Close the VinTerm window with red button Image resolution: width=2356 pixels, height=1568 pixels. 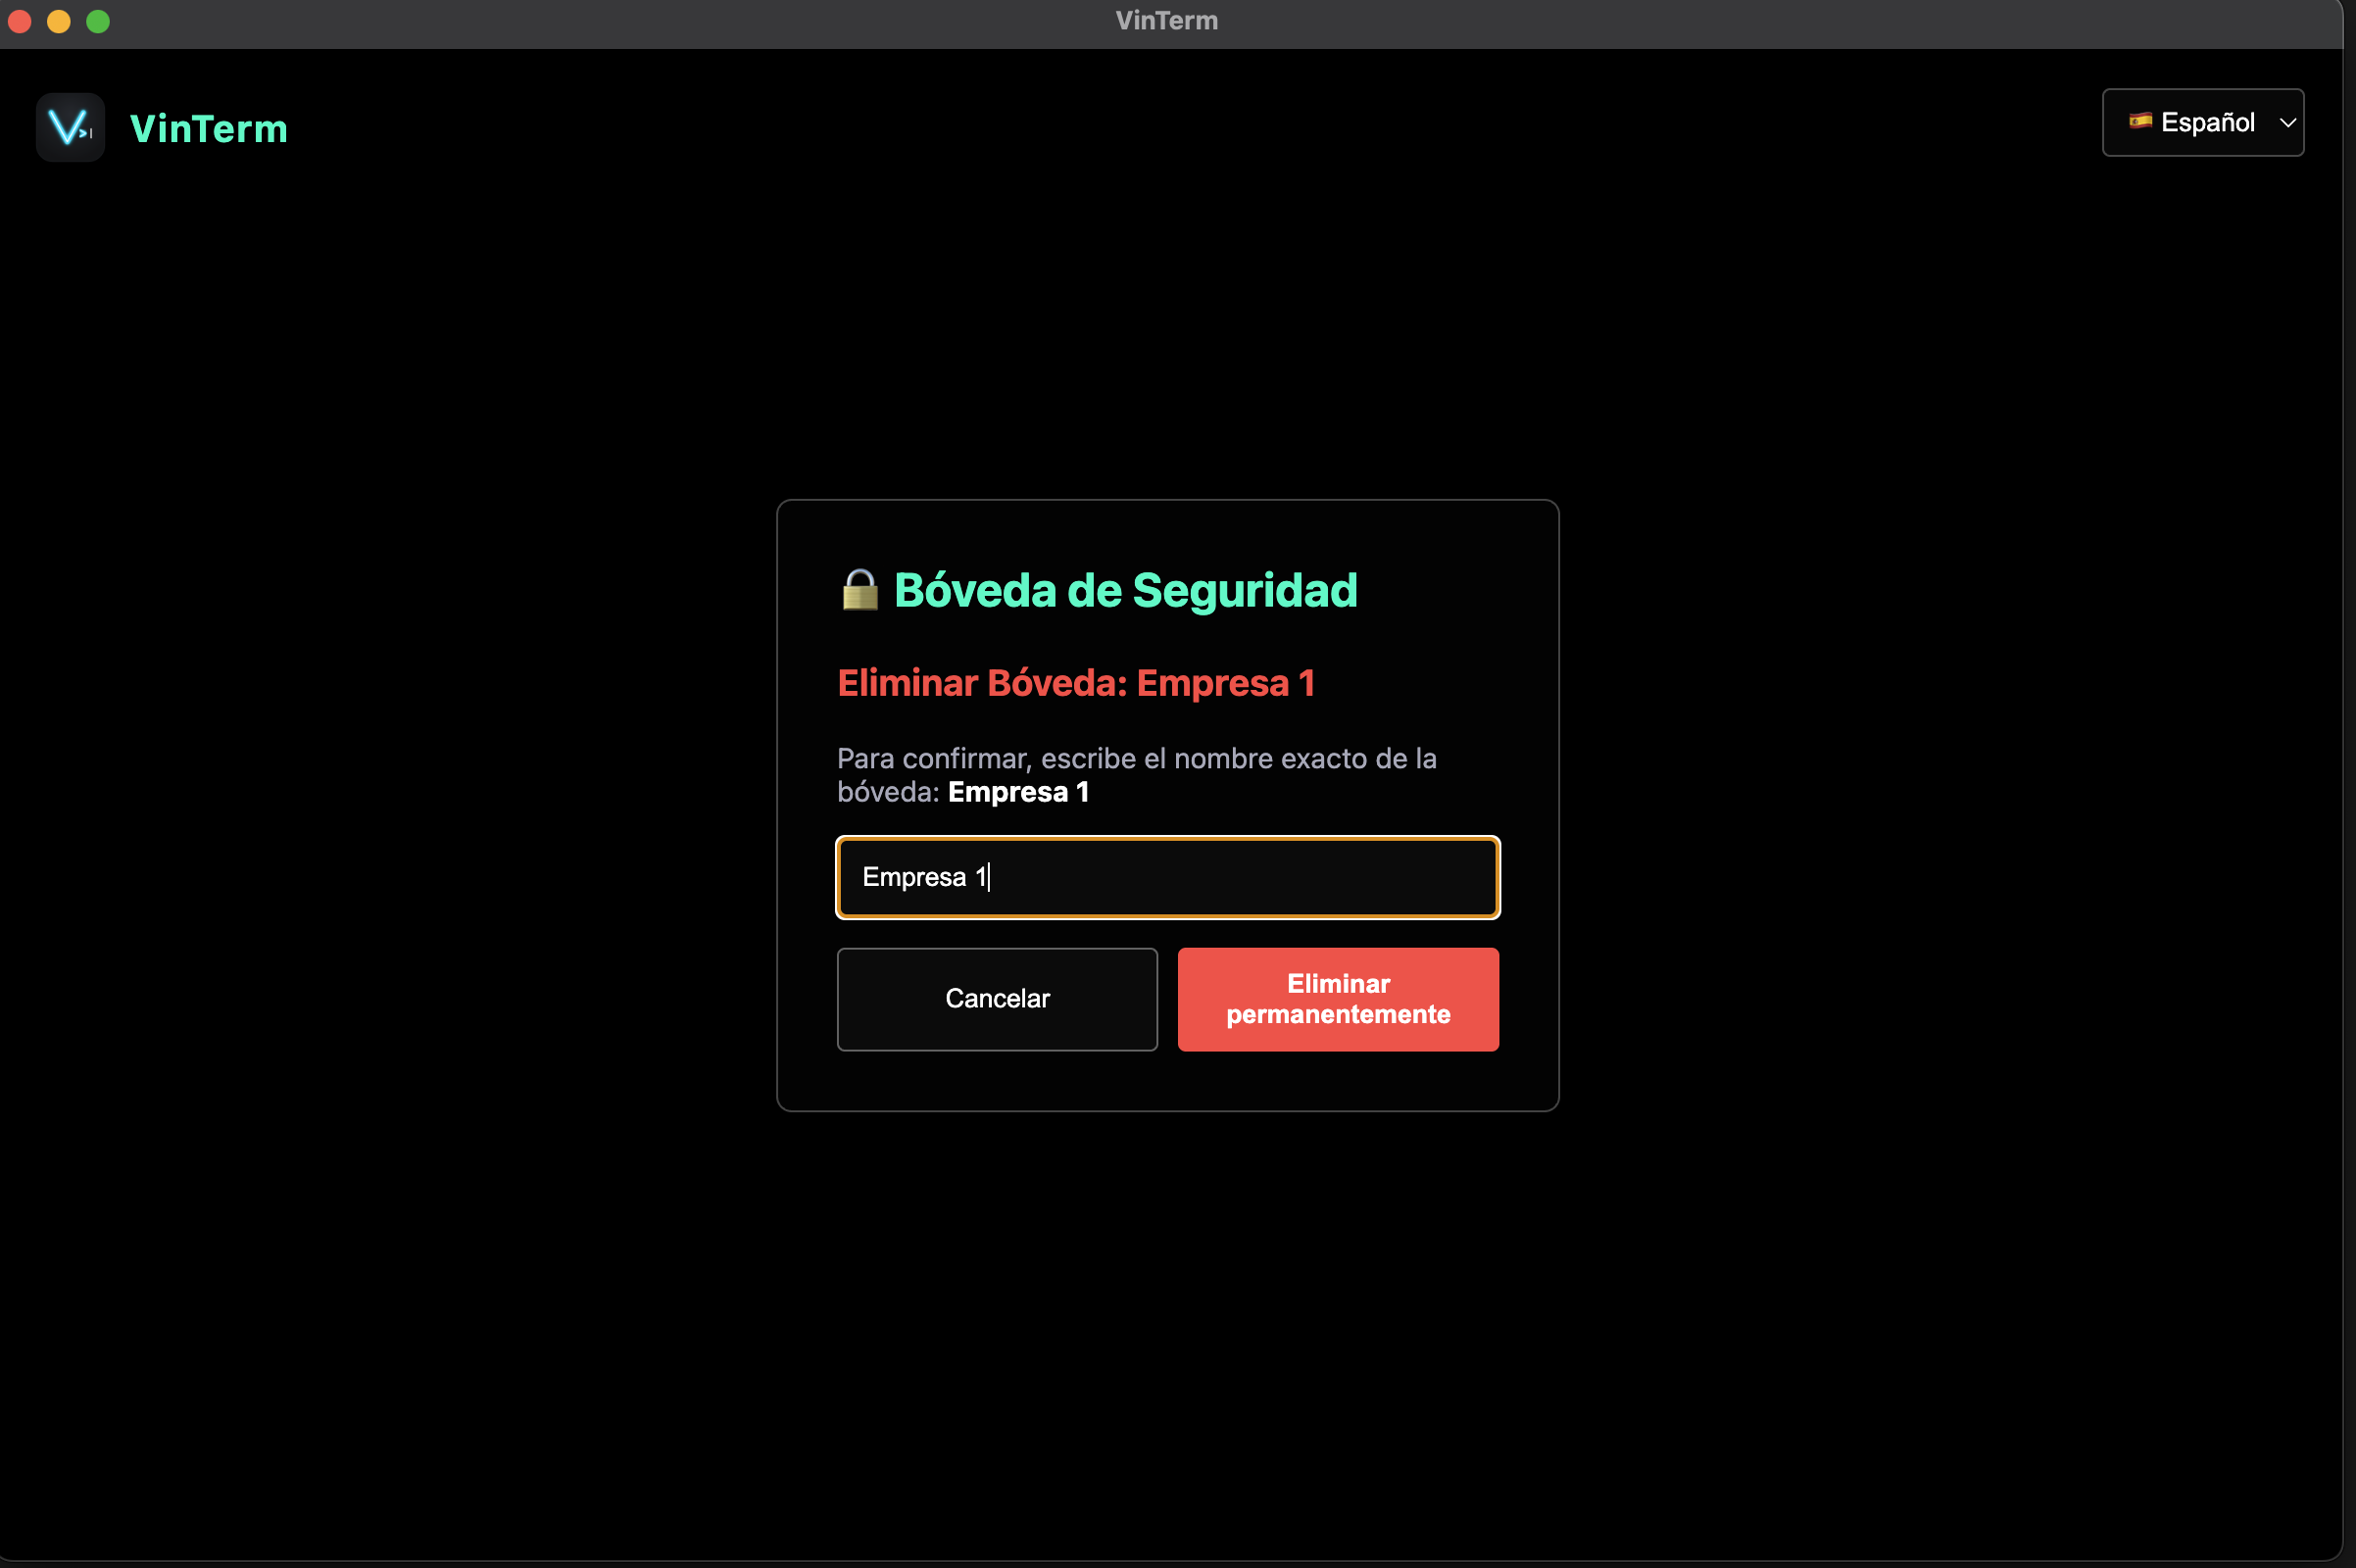pos(20,21)
